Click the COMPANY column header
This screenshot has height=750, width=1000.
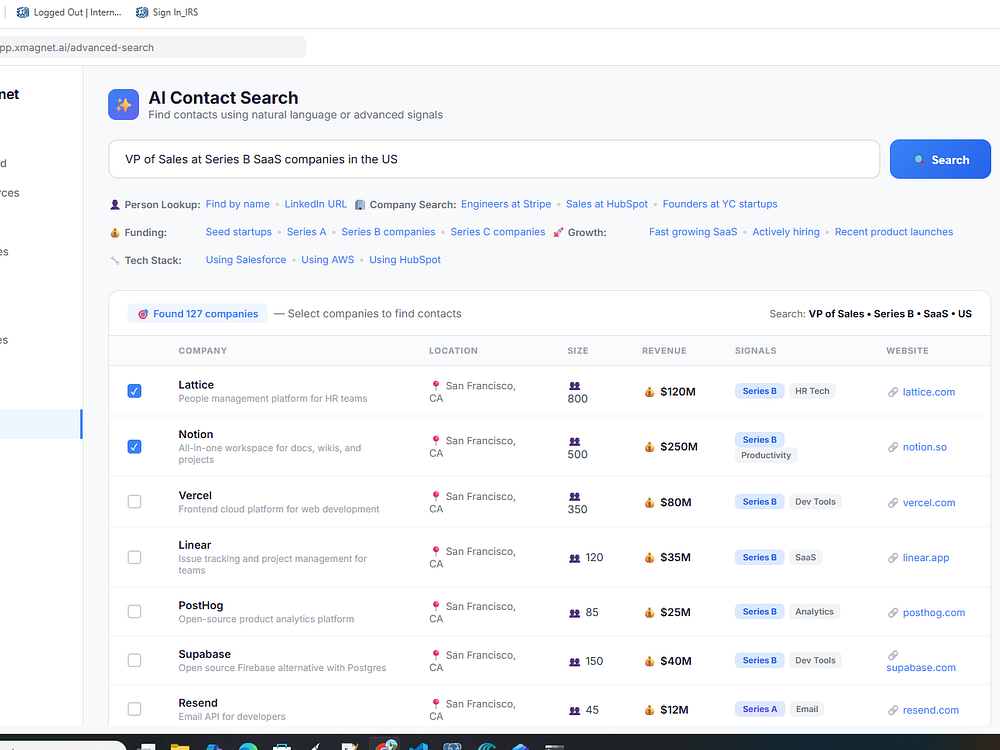203,351
